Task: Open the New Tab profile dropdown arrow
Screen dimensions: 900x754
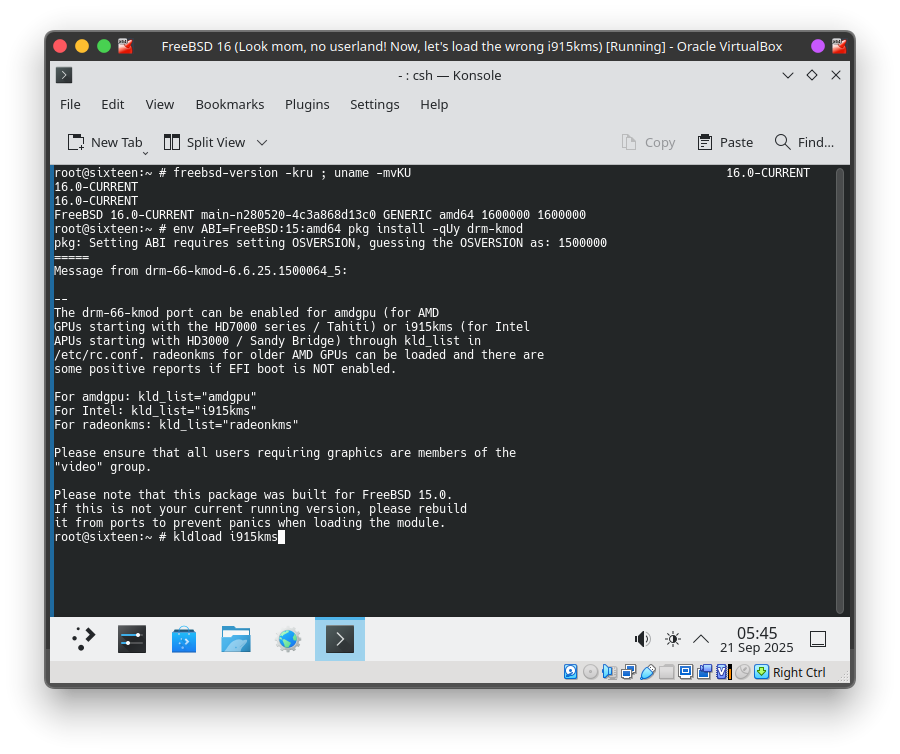Action: tap(145, 153)
